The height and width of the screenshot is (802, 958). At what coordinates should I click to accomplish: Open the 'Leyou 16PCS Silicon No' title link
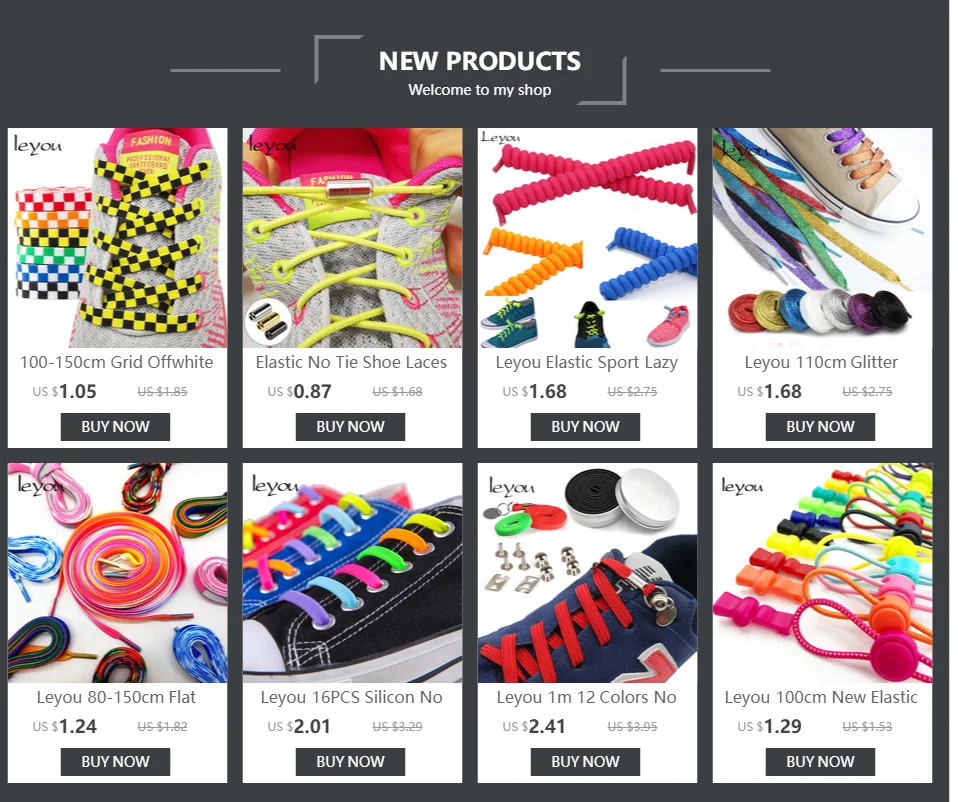(x=351, y=698)
